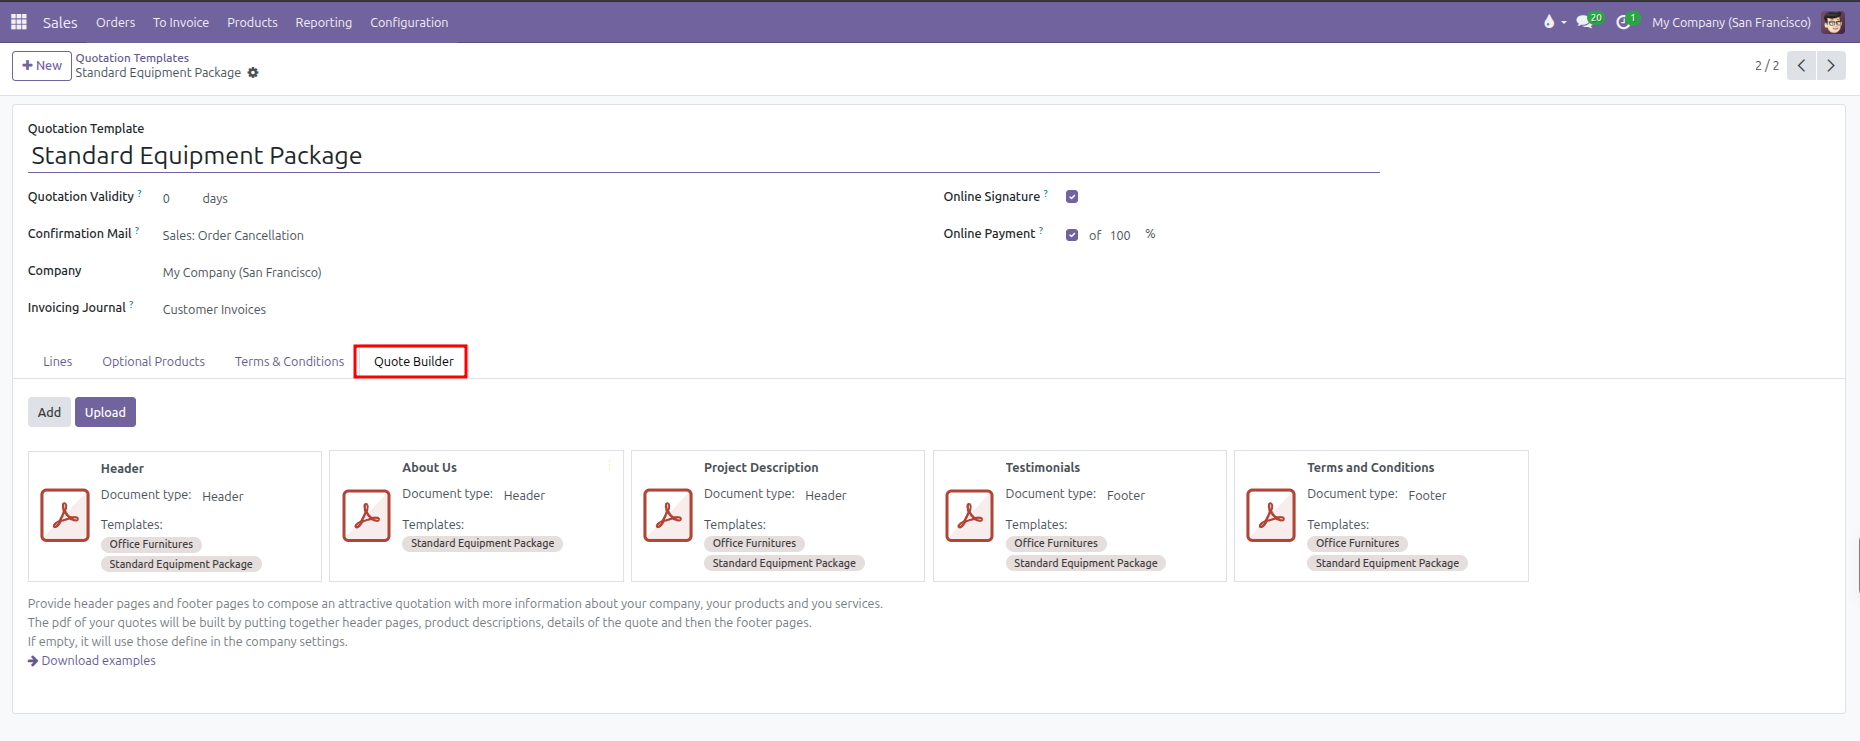The height and width of the screenshot is (741, 1860).
Task: Open the About Us PDF icon
Action: tap(367, 515)
